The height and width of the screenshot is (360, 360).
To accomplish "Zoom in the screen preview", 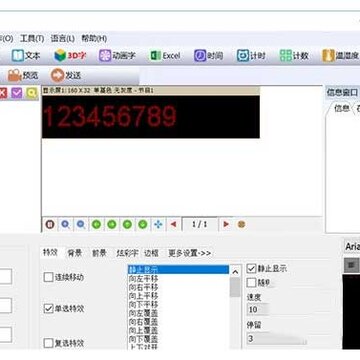I will point(65,224).
